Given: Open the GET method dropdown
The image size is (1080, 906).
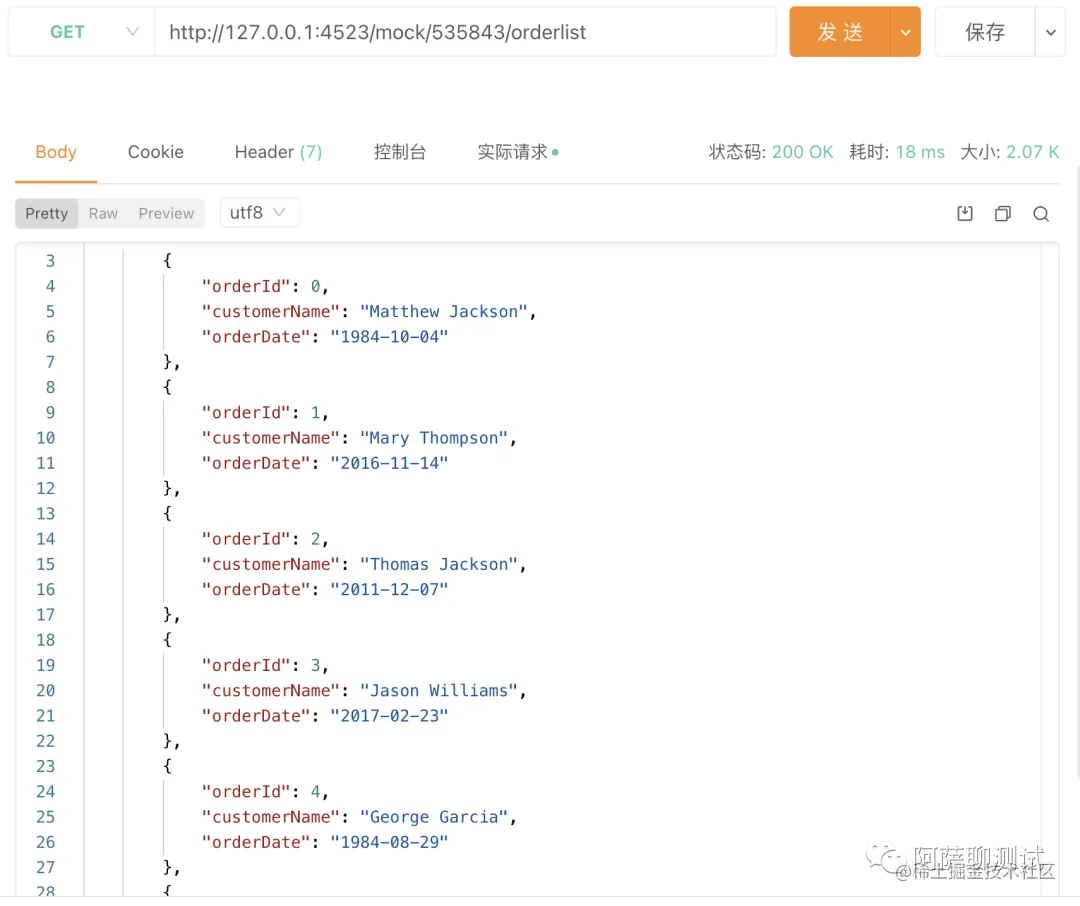Looking at the screenshot, I should coord(81,32).
